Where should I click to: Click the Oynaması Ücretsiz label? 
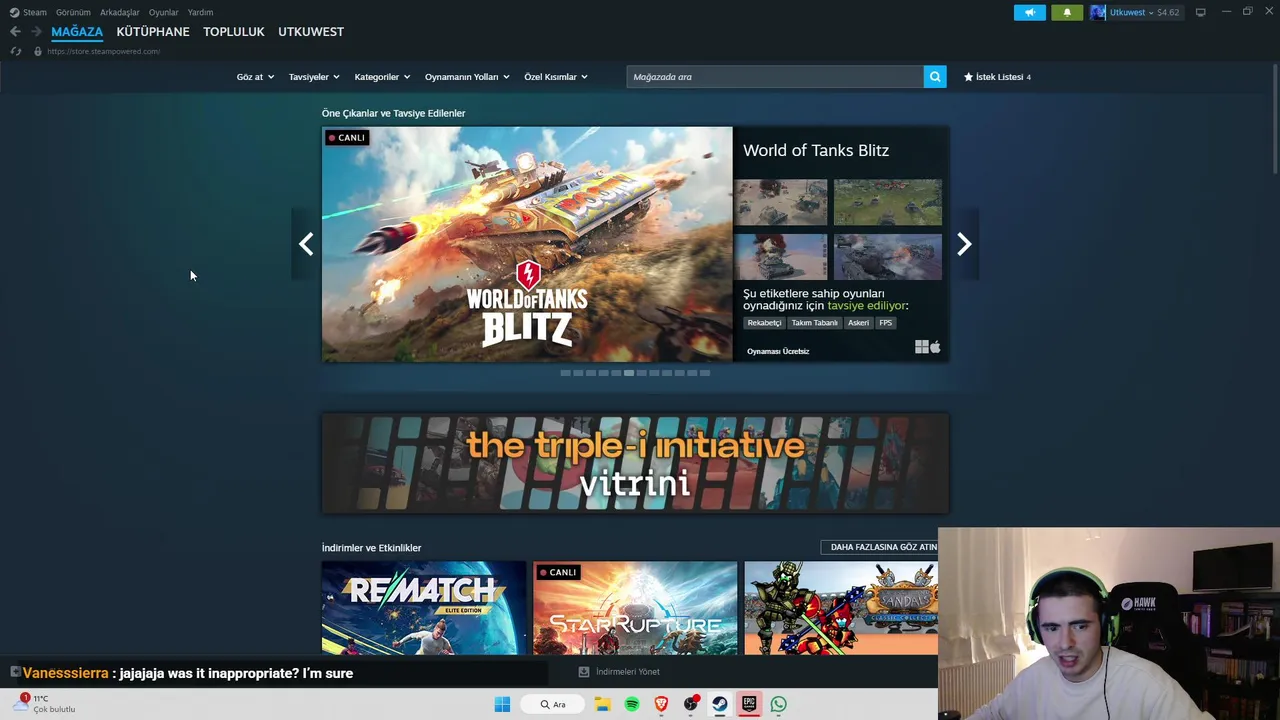click(778, 351)
